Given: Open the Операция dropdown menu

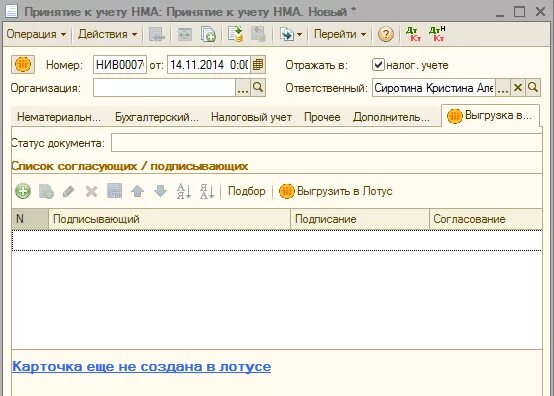Looking at the screenshot, I should point(36,34).
